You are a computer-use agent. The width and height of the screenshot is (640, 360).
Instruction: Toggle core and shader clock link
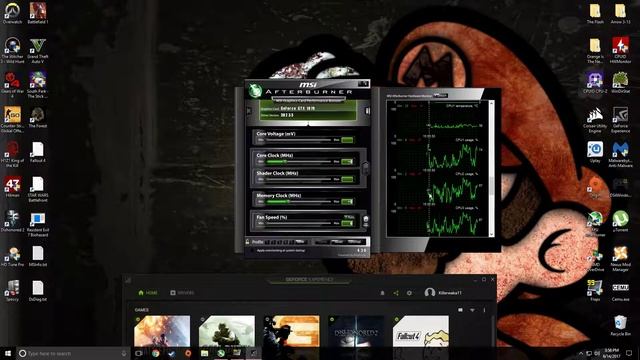[x=365, y=168]
